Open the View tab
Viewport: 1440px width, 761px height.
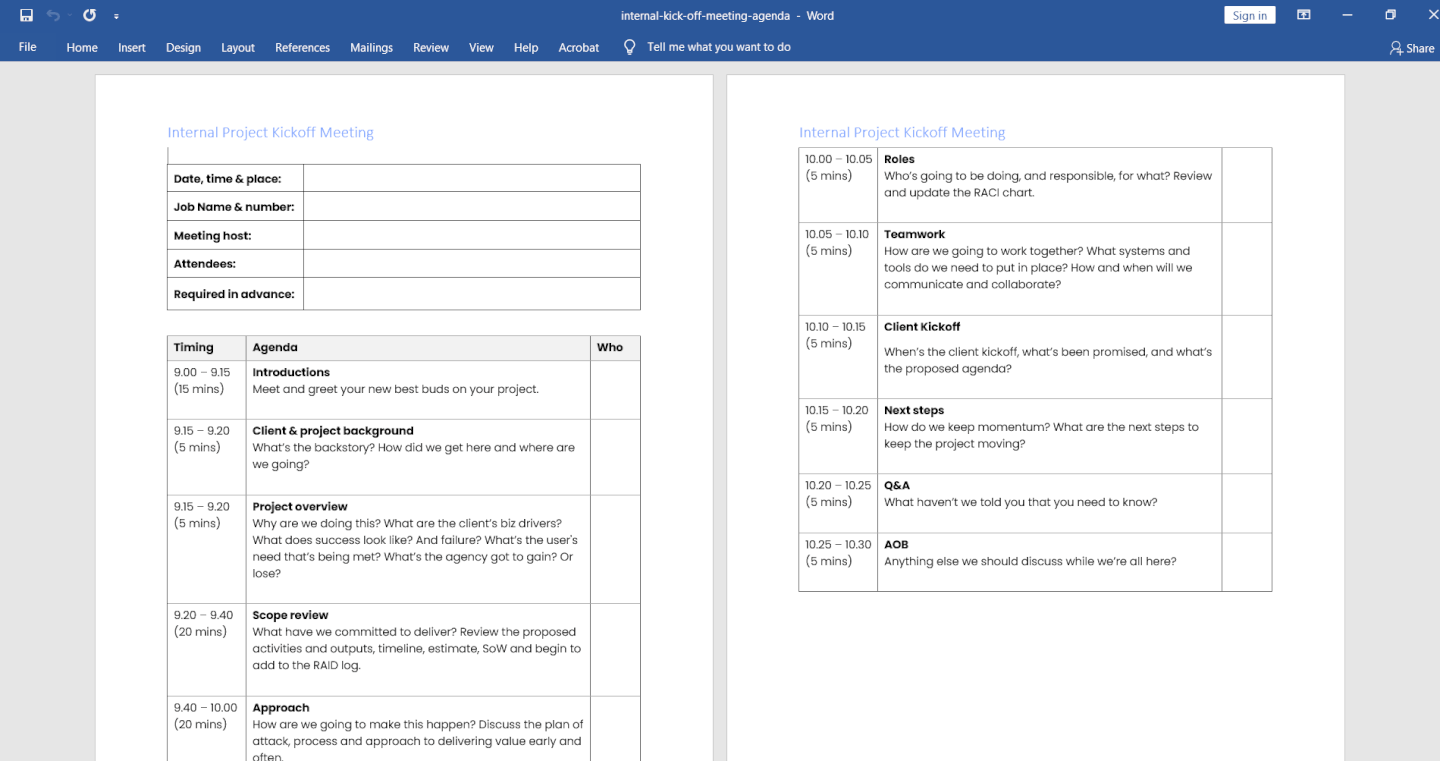(481, 47)
